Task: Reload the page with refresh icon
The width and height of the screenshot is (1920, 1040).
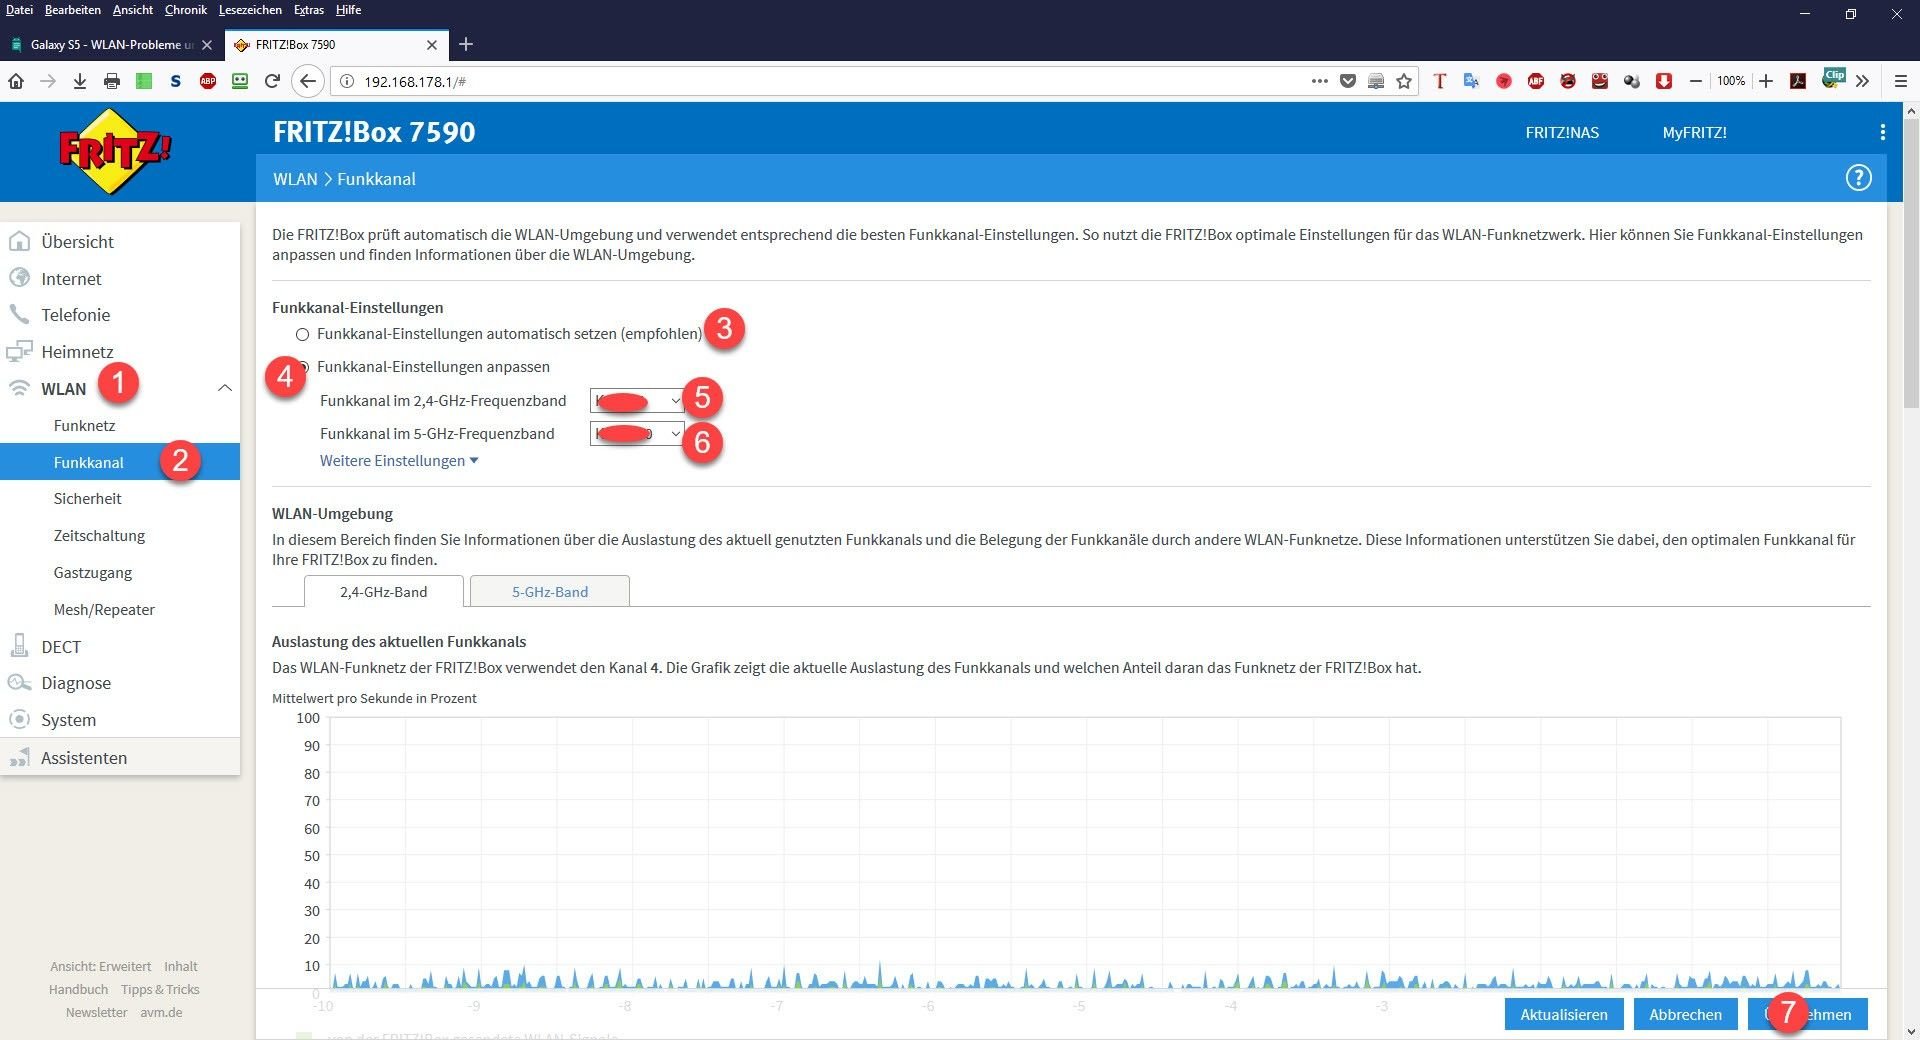Action: [x=272, y=81]
